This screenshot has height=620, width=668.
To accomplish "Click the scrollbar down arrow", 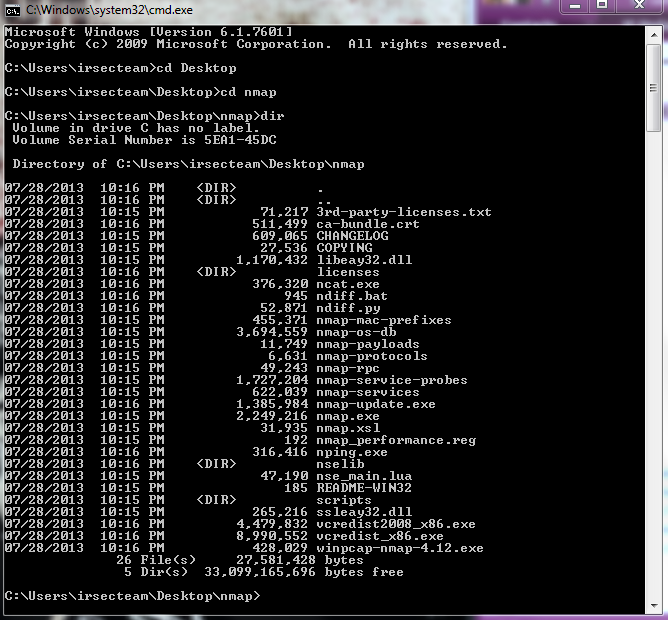I will [x=654, y=603].
